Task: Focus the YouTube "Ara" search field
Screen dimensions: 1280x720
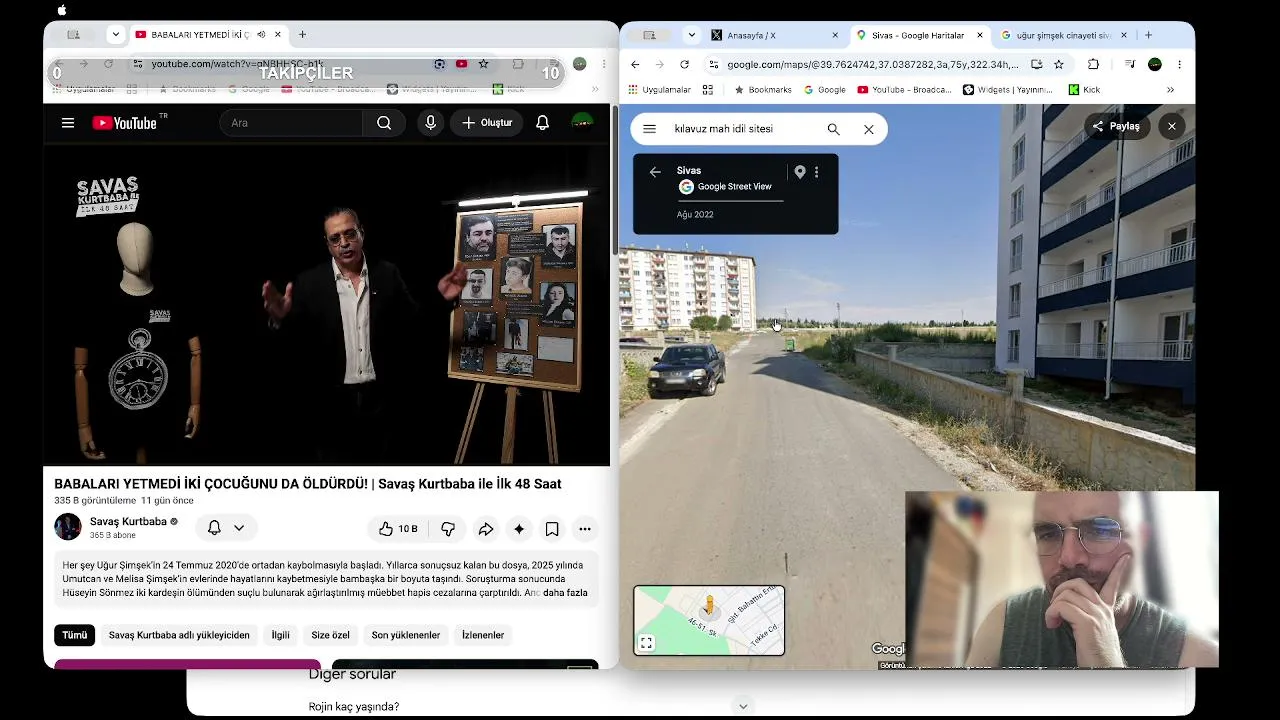Action: point(292,123)
